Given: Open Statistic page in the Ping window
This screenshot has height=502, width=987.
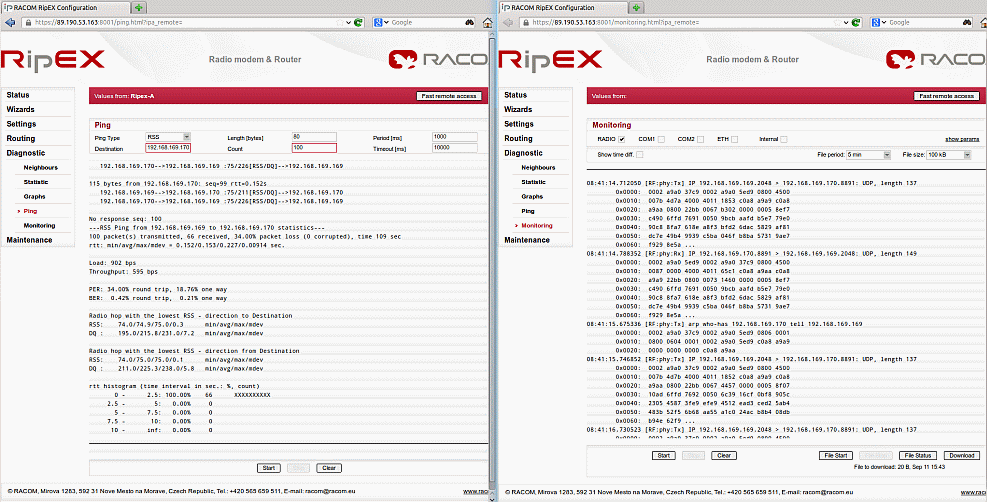Looking at the screenshot, I should [36, 182].
